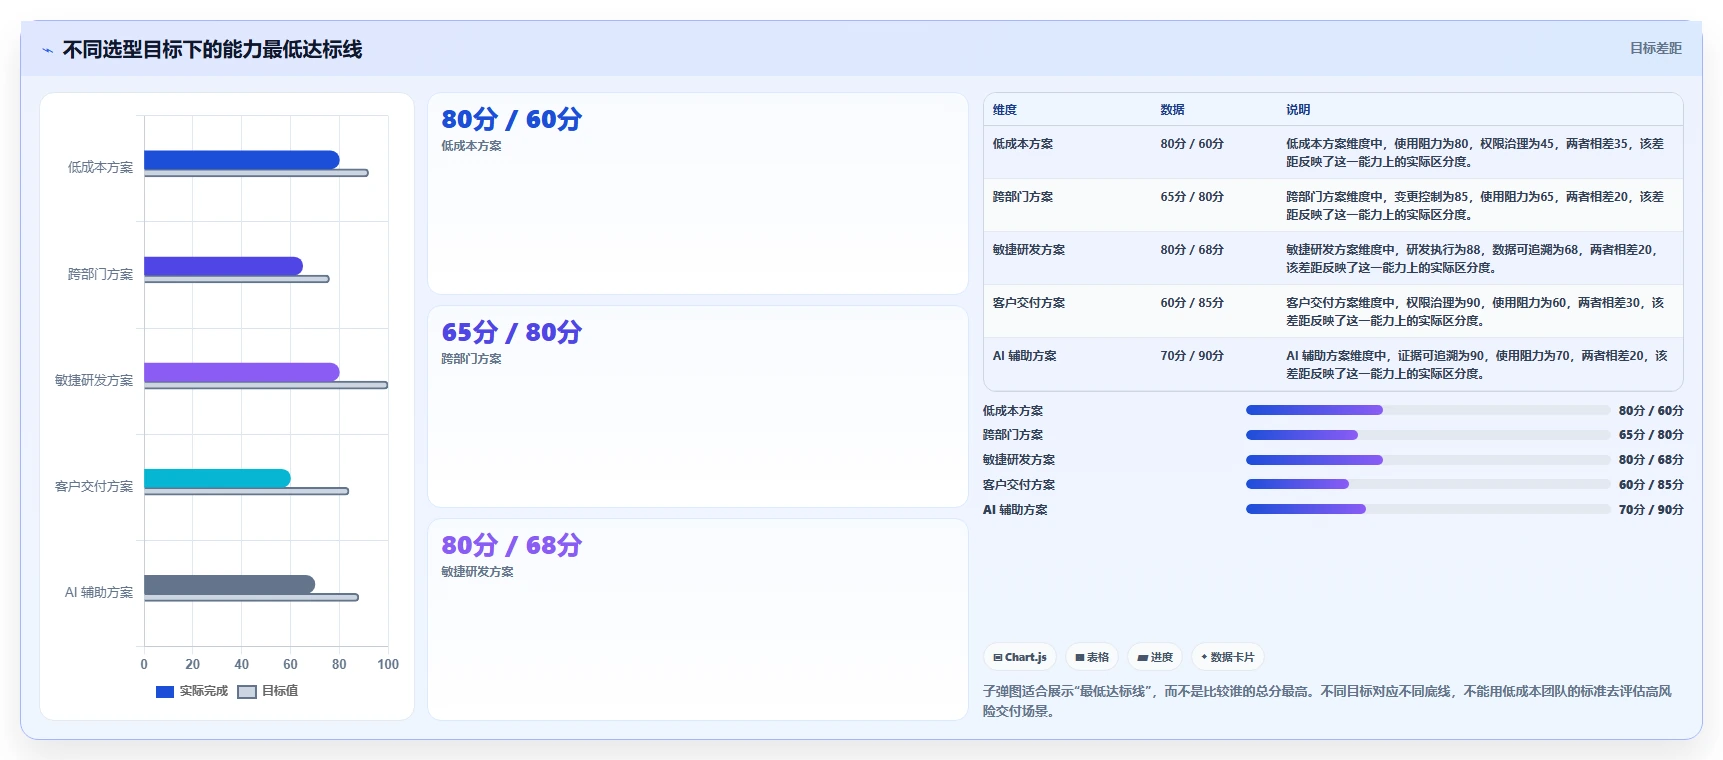Viewport: 1723px width, 760px height.
Task: Click the 说明 column header
Action: 1298,110
